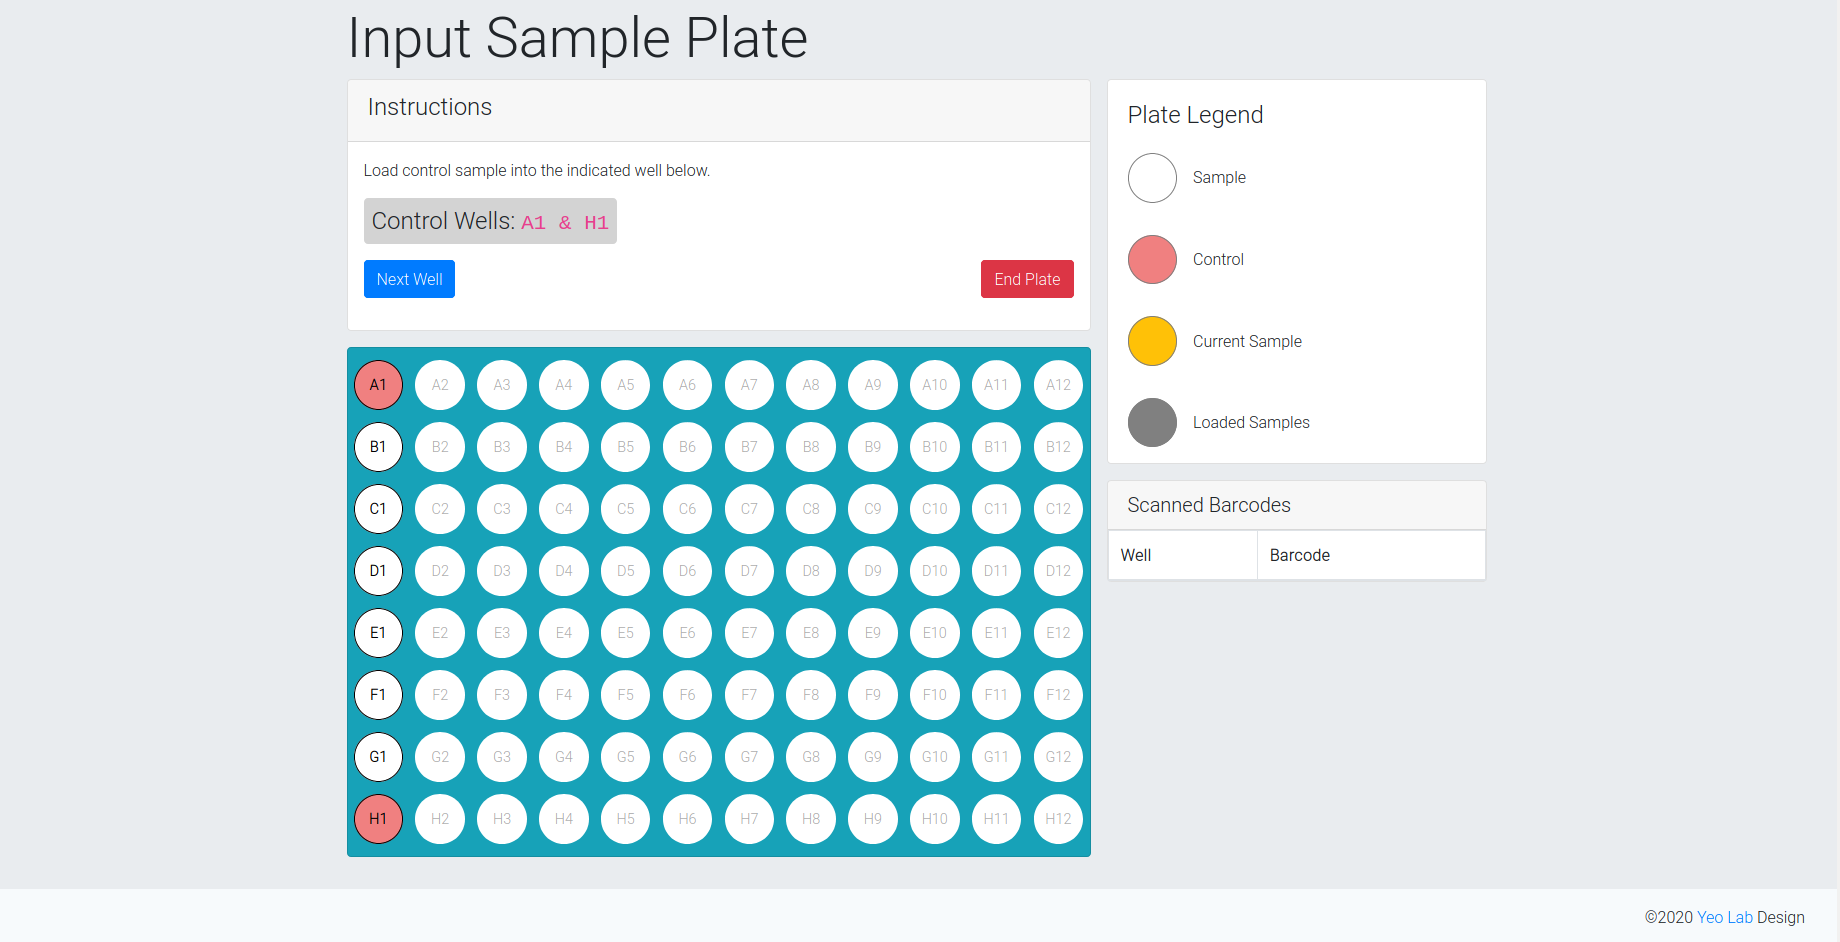Click the Next Well button
Viewport: 1840px width, 942px height.
coord(409,279)
